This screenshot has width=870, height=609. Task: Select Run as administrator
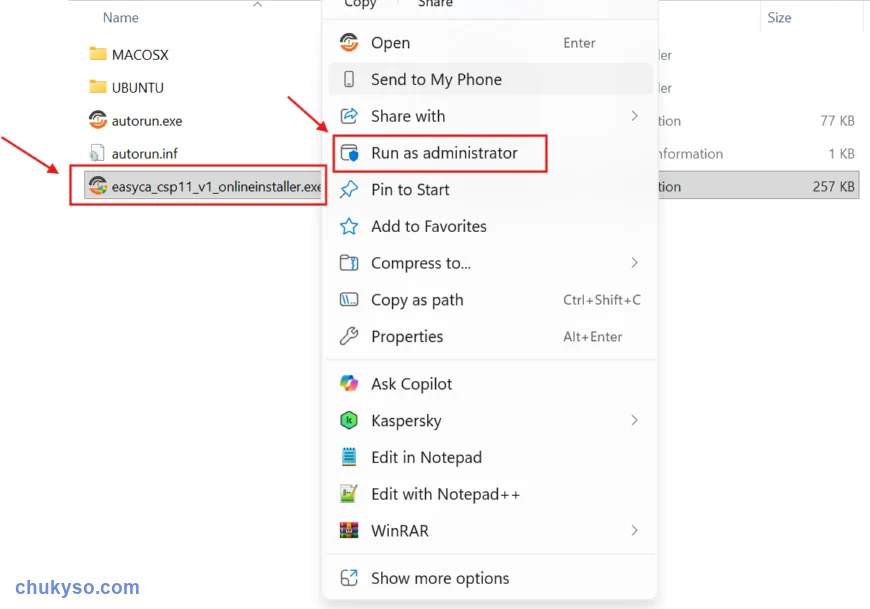(x=490, y=153)
